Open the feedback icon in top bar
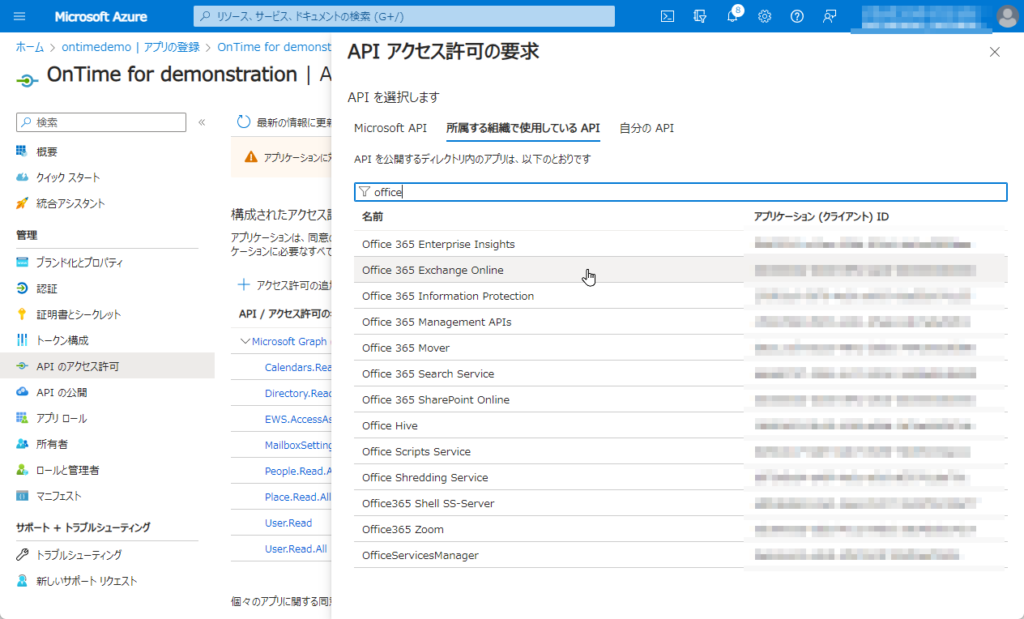The height and width of the screenshot is (619, 1024). (x=829, y=16)
